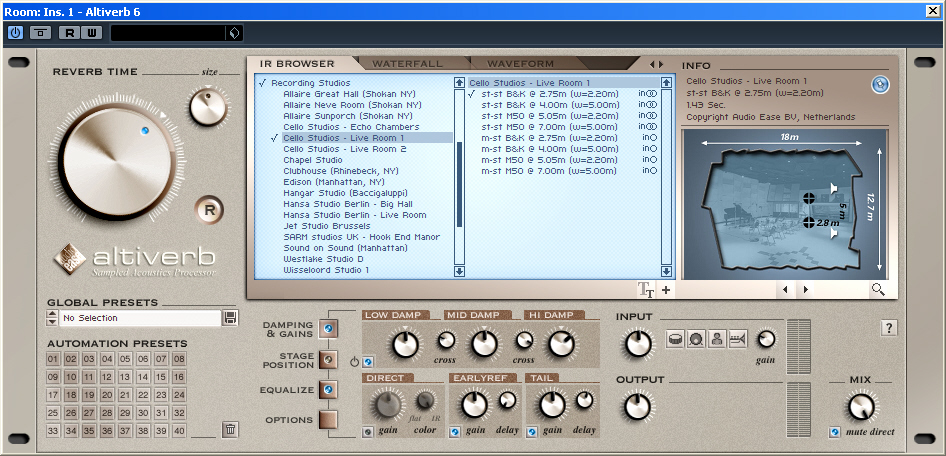Click the person voice test sound icon
946x456 pixels.
[x=717, y=340]
